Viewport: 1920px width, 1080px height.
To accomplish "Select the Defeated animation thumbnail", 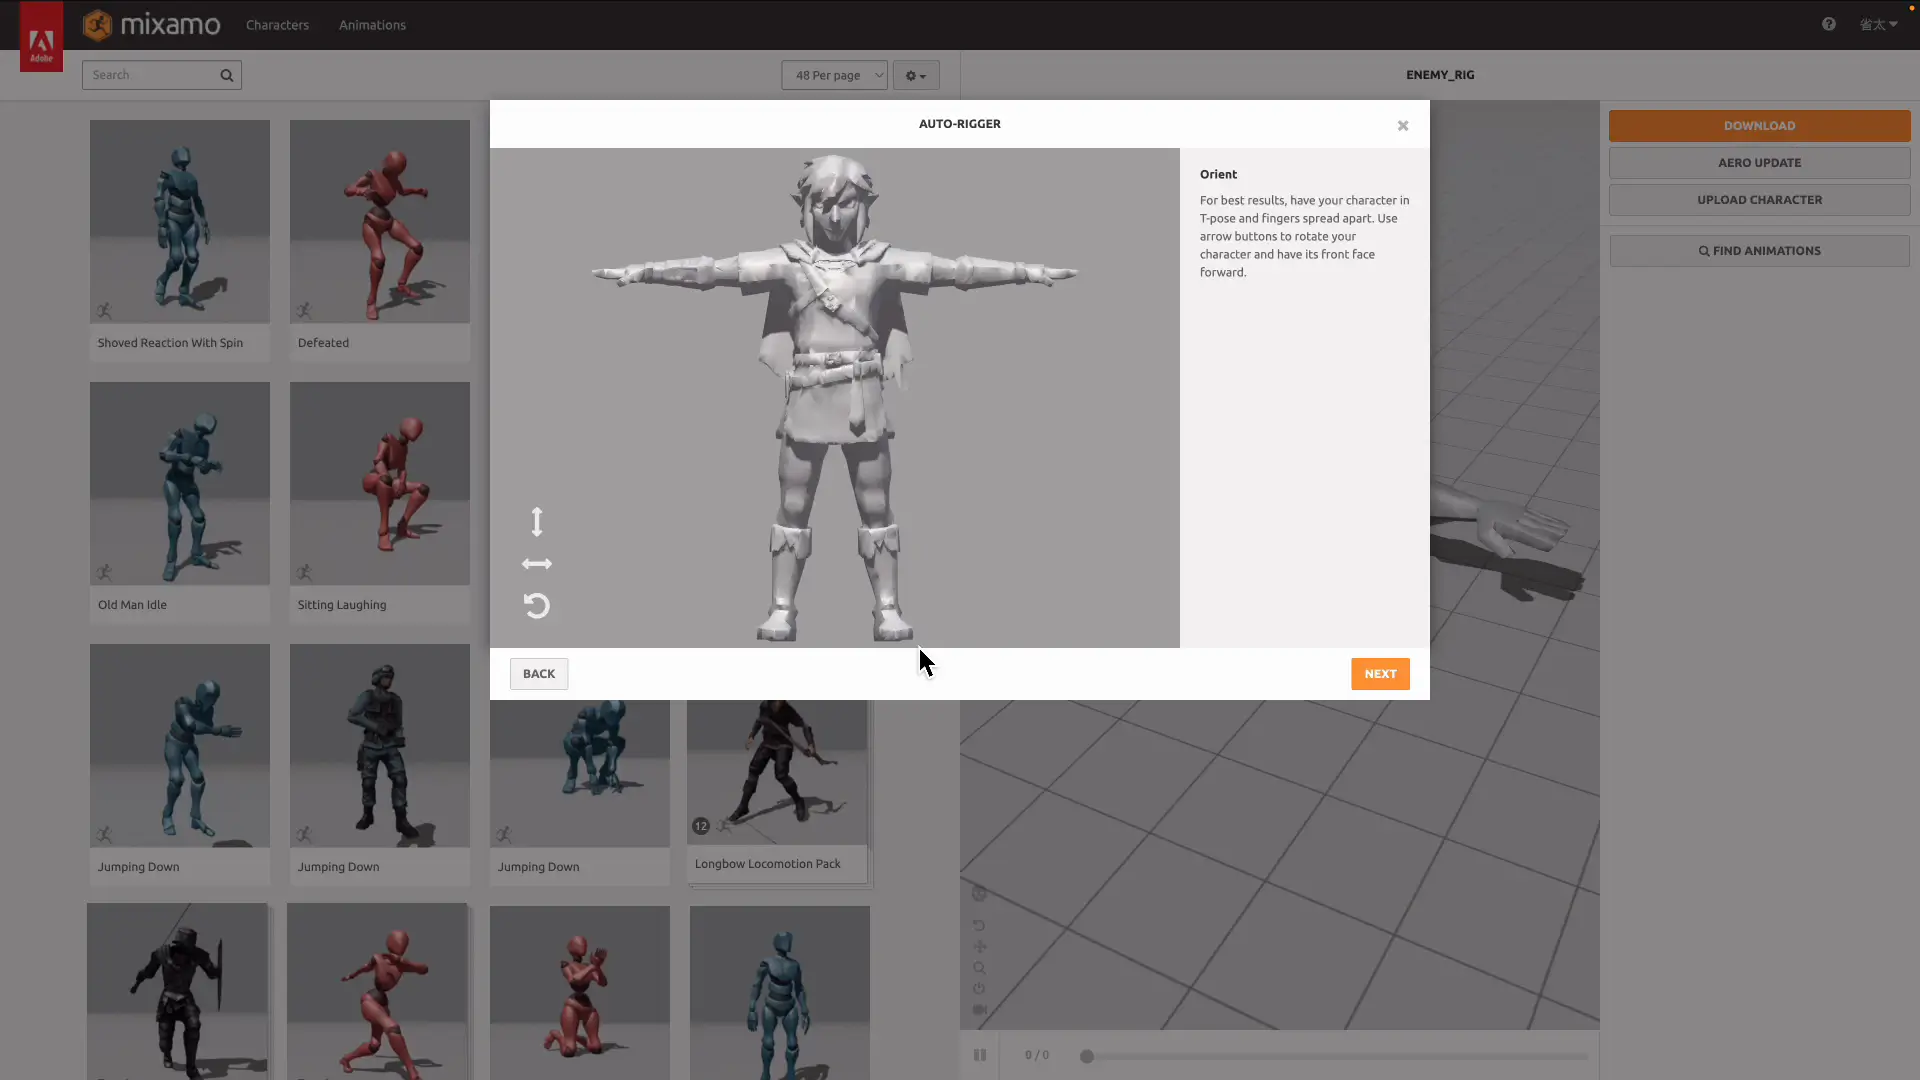I will [380, 222].
